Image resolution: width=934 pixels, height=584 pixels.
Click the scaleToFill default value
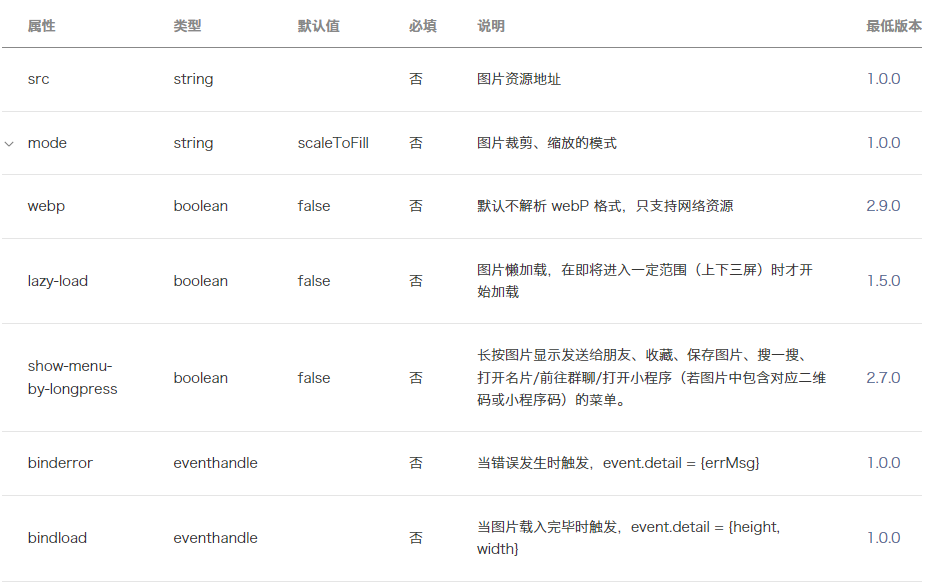333,143
